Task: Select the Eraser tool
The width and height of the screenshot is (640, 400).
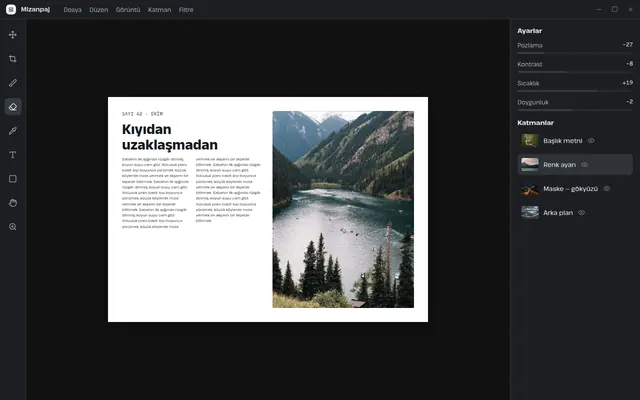Action: pyautogui.click(x=13, y=107)
